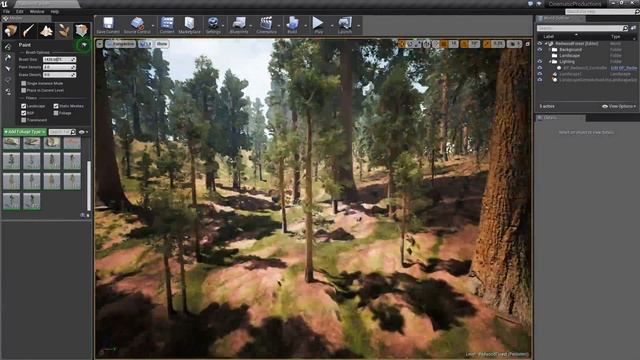Click the Show viewport button

coord(162,44)
